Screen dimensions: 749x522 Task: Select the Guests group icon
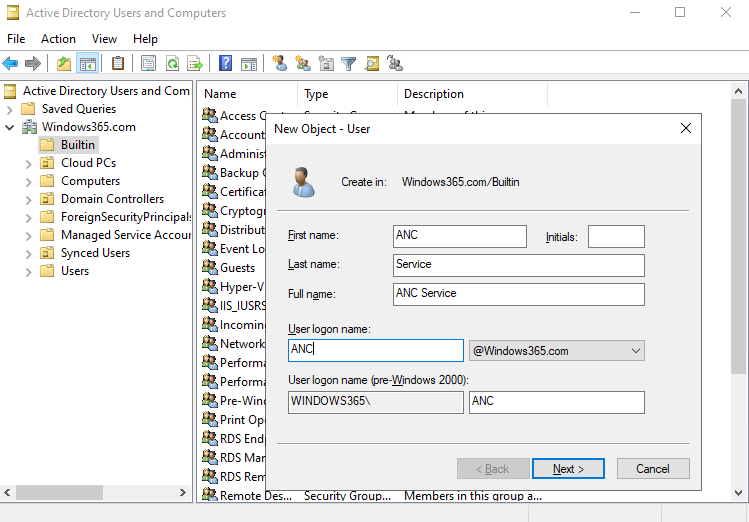point(210,267)
